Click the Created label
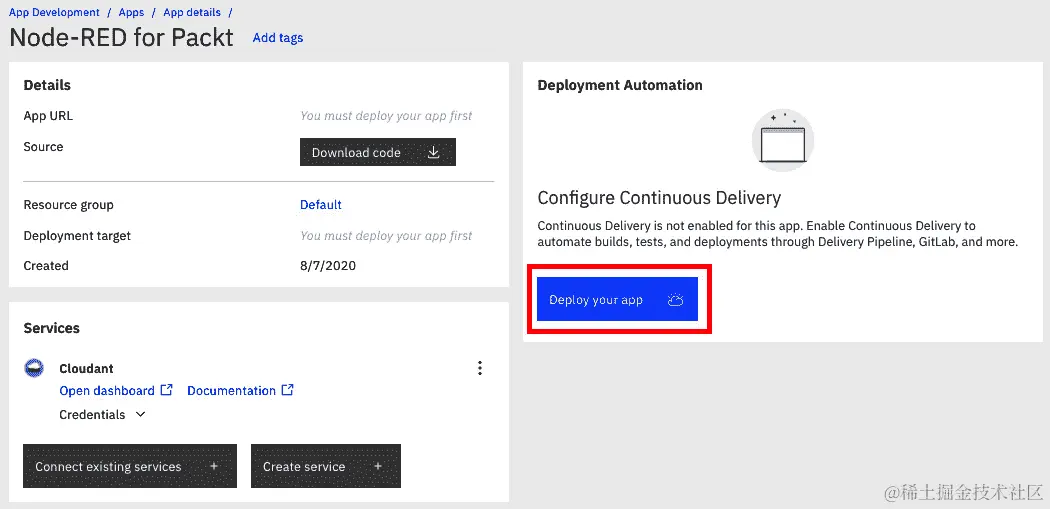The image size is (1050, 509). (x=46, y=266)
